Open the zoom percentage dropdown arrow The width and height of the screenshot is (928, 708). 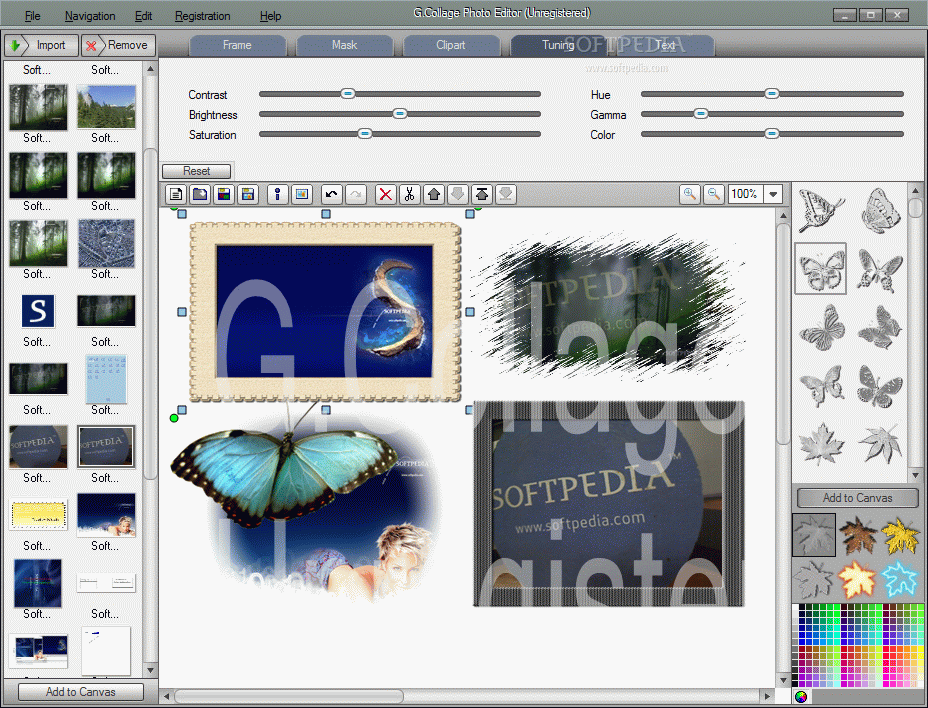tap(773, 194)
